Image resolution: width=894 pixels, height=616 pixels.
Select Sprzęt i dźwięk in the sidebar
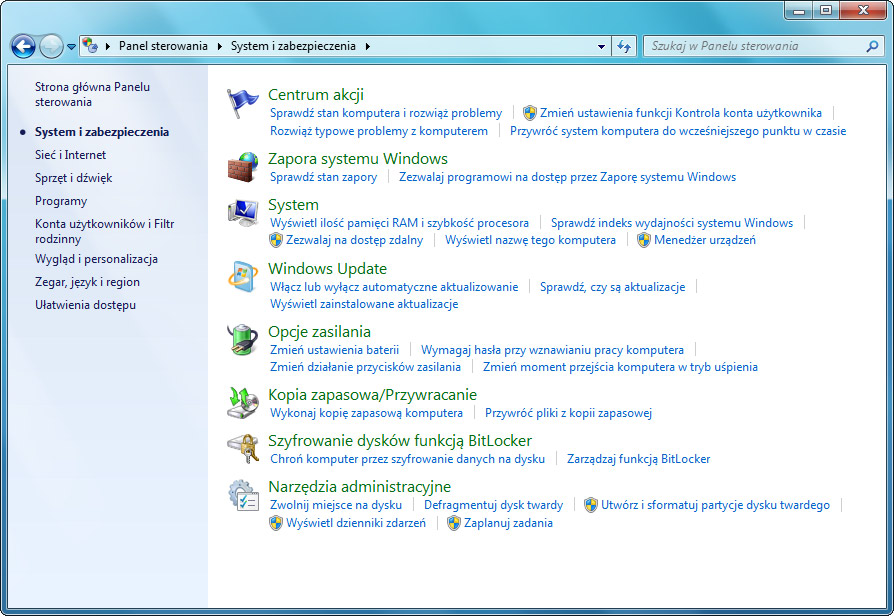pyautogui.click(x=74, y=178)
